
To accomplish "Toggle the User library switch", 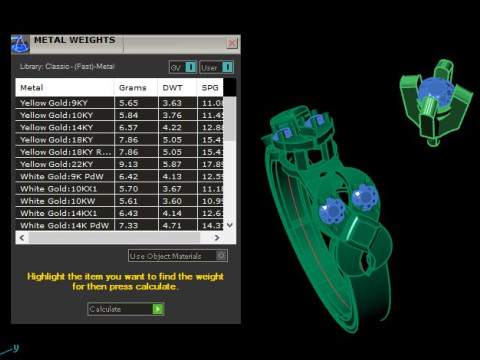I will 216,67.
